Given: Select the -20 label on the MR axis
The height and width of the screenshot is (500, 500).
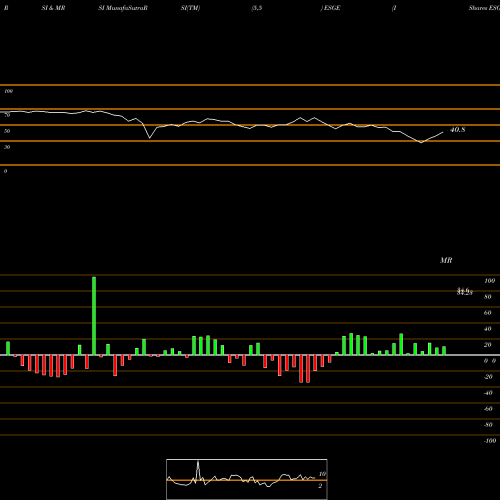Looking at the screenshot, I should click(x=488, y=377).
